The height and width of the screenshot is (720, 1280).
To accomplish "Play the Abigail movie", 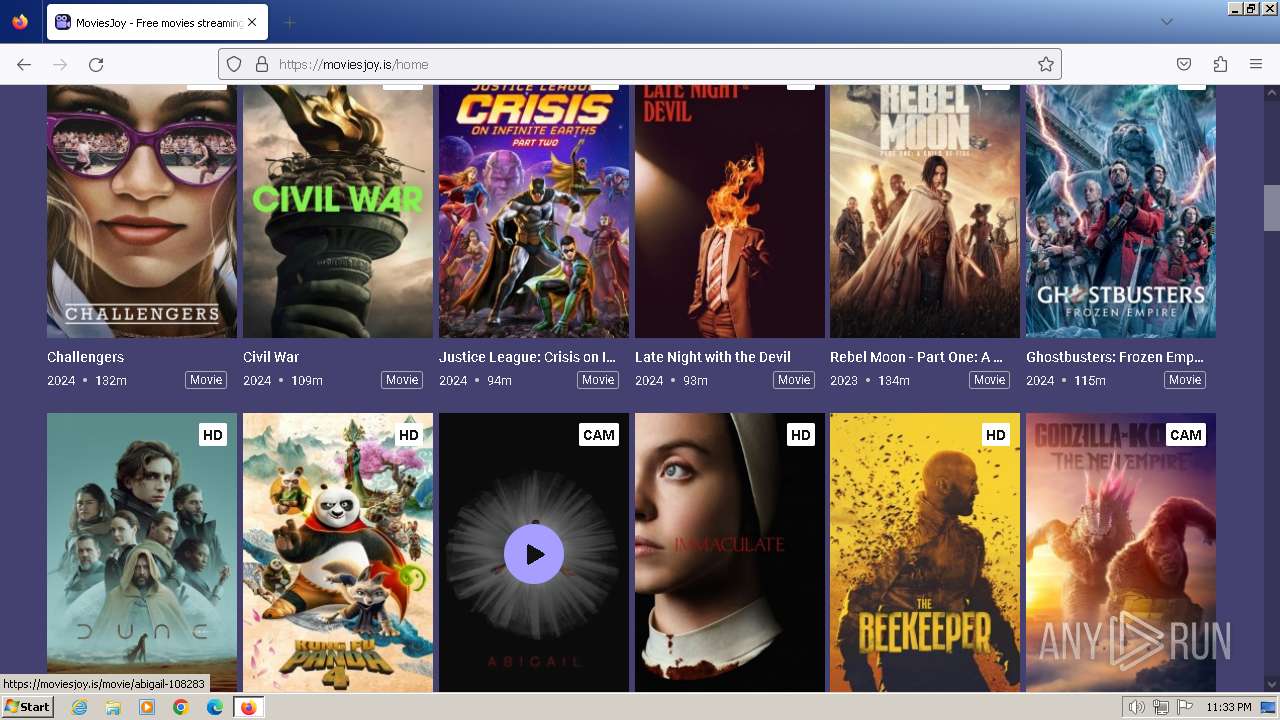I will (534, 554).
